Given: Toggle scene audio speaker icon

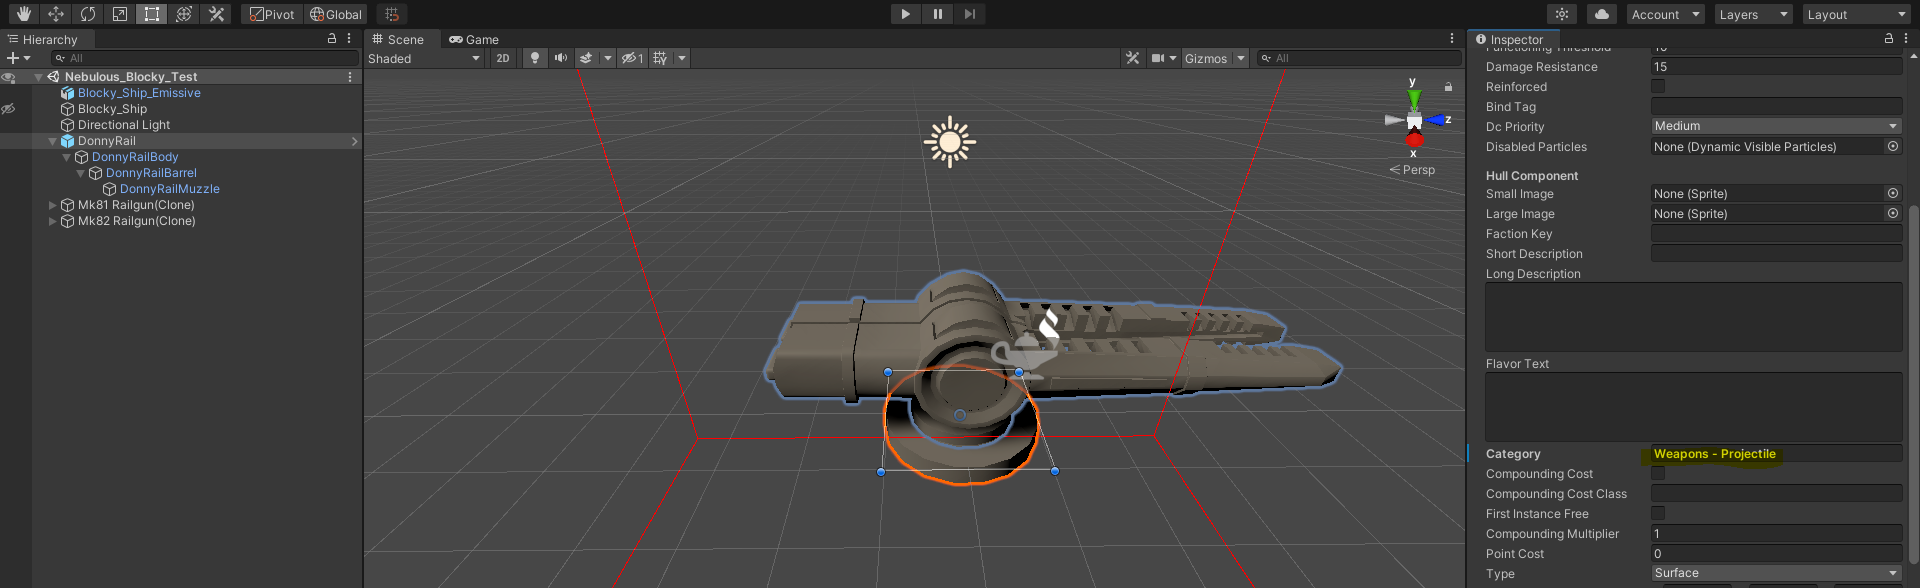Looking at the screenshot, I should tap(561, 58).
